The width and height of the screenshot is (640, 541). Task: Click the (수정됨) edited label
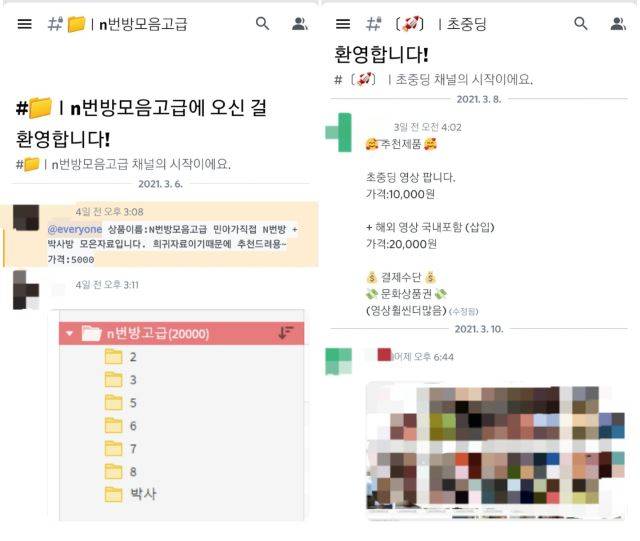463,312
